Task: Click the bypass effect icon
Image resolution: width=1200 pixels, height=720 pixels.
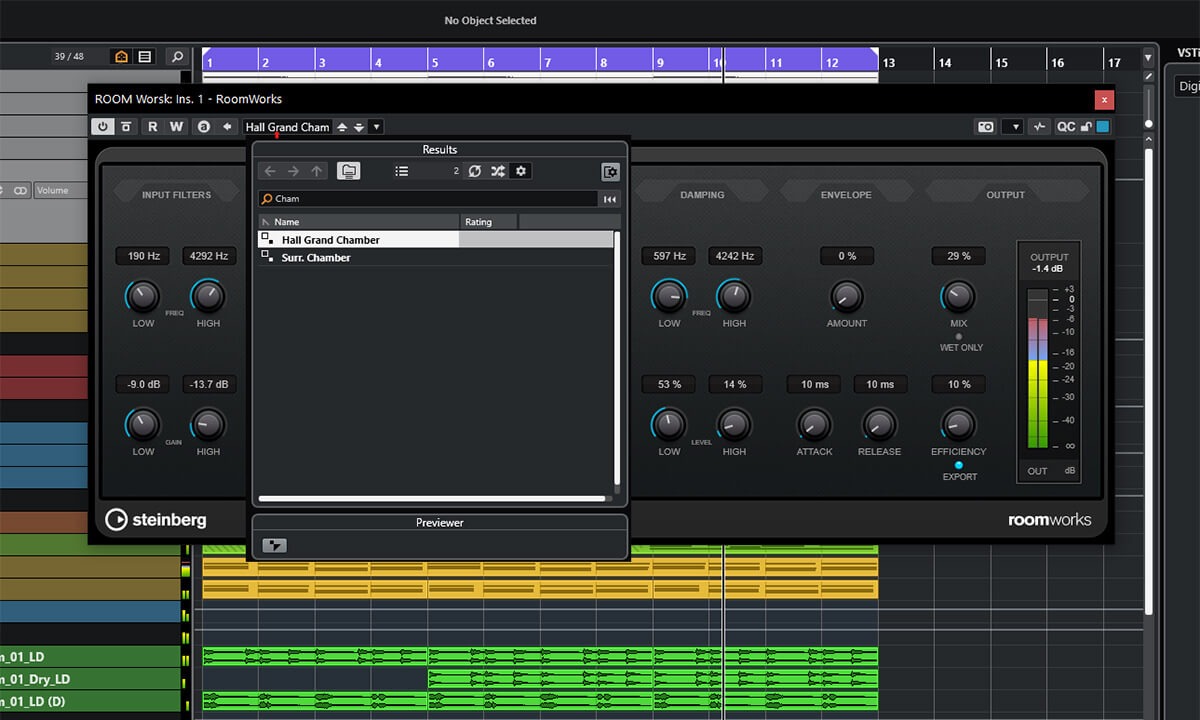Action: point(126,127)
